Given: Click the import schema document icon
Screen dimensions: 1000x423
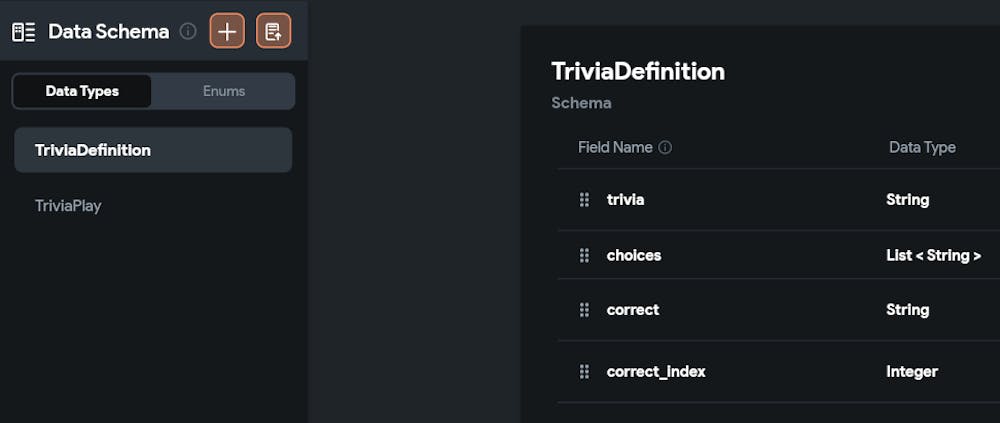Looking at the screenshot, I should pos(273,31).
